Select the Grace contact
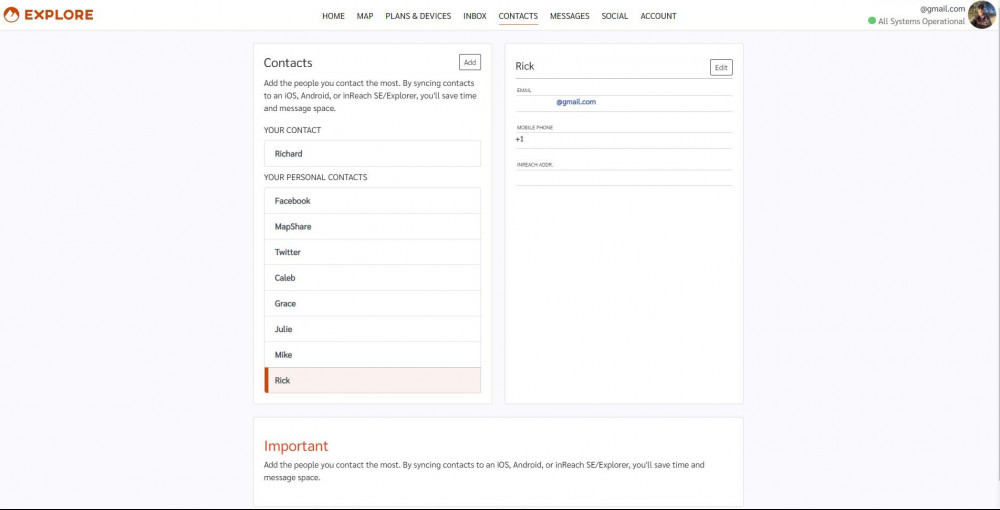Viewport: 1000px width, 510px height. 372,303
